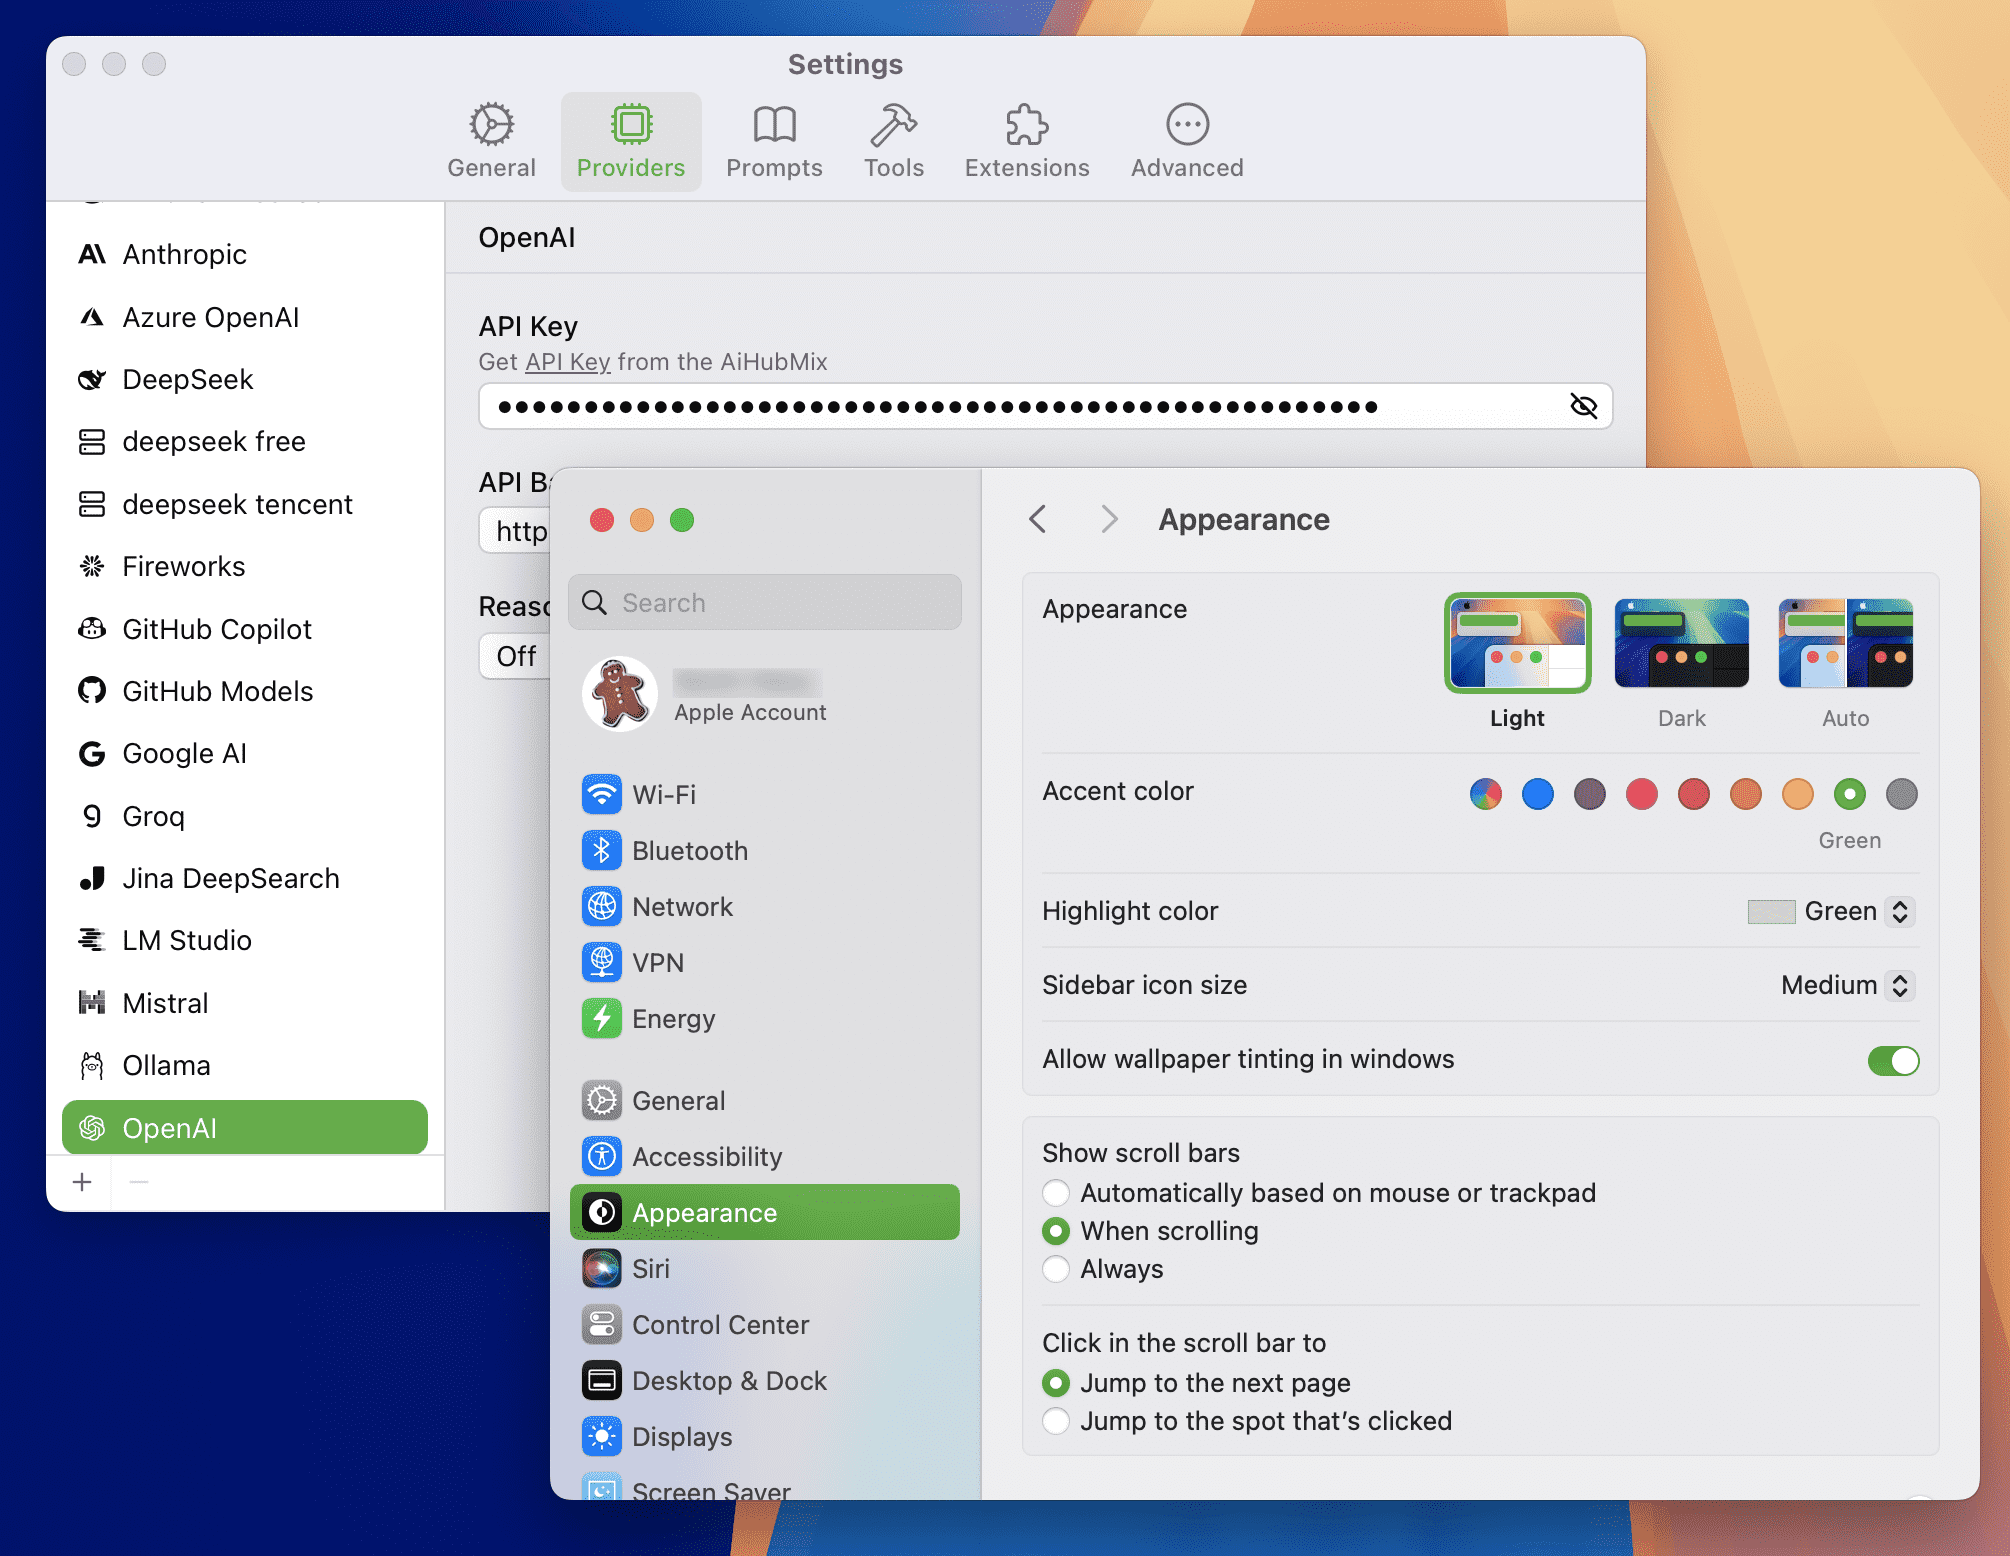
Task: Open Siri settings
Action: tap(765, 1269)
